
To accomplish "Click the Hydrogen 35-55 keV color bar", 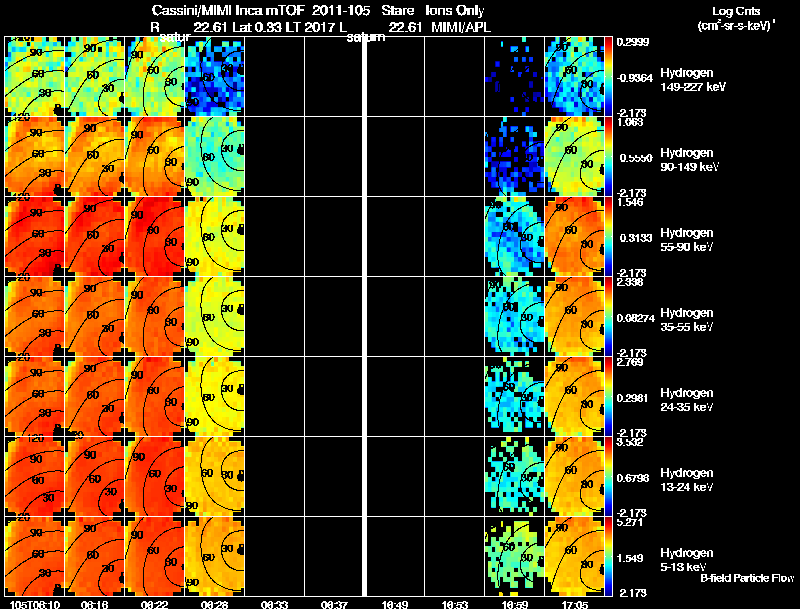I will (x=608, y=317).
